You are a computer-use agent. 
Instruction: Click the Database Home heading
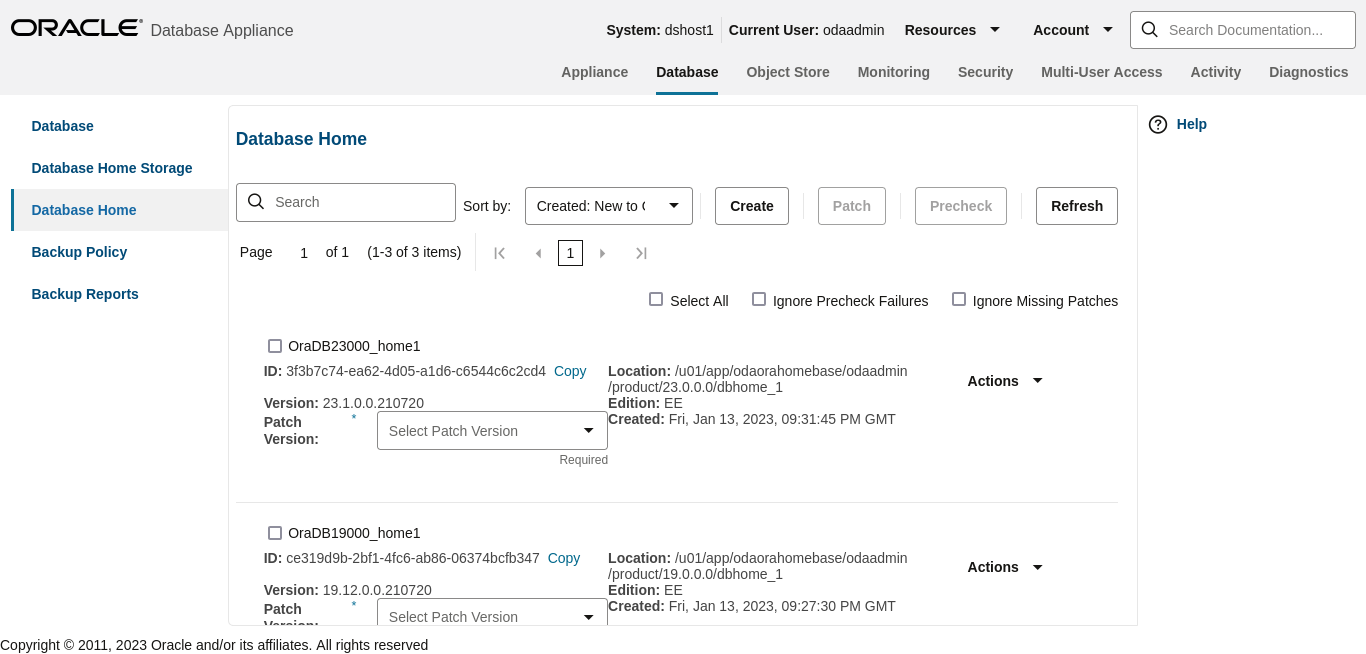coord(301,139)
